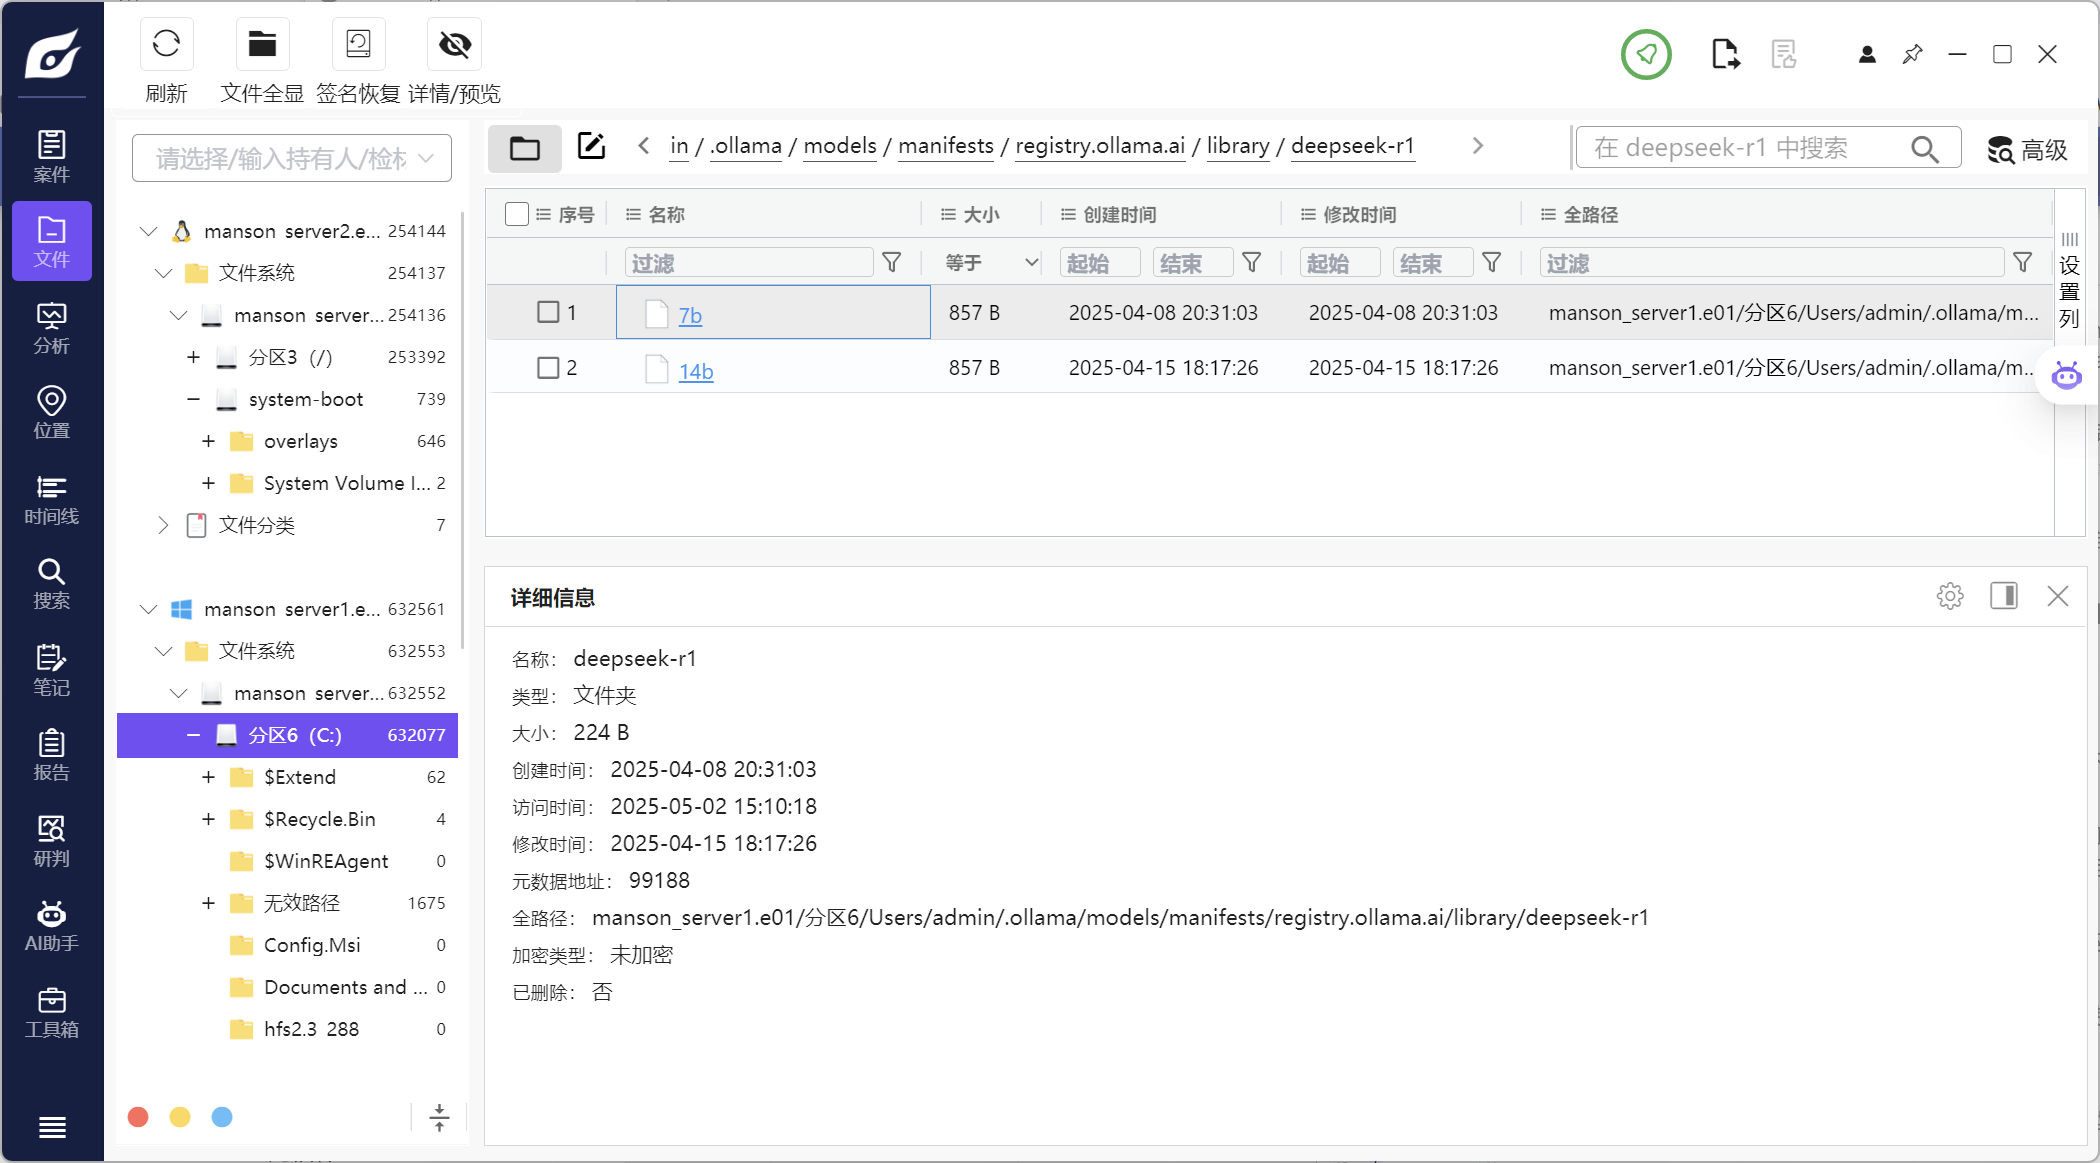
Task: Open the detail panel settings gear
Action: [1949, 596]
